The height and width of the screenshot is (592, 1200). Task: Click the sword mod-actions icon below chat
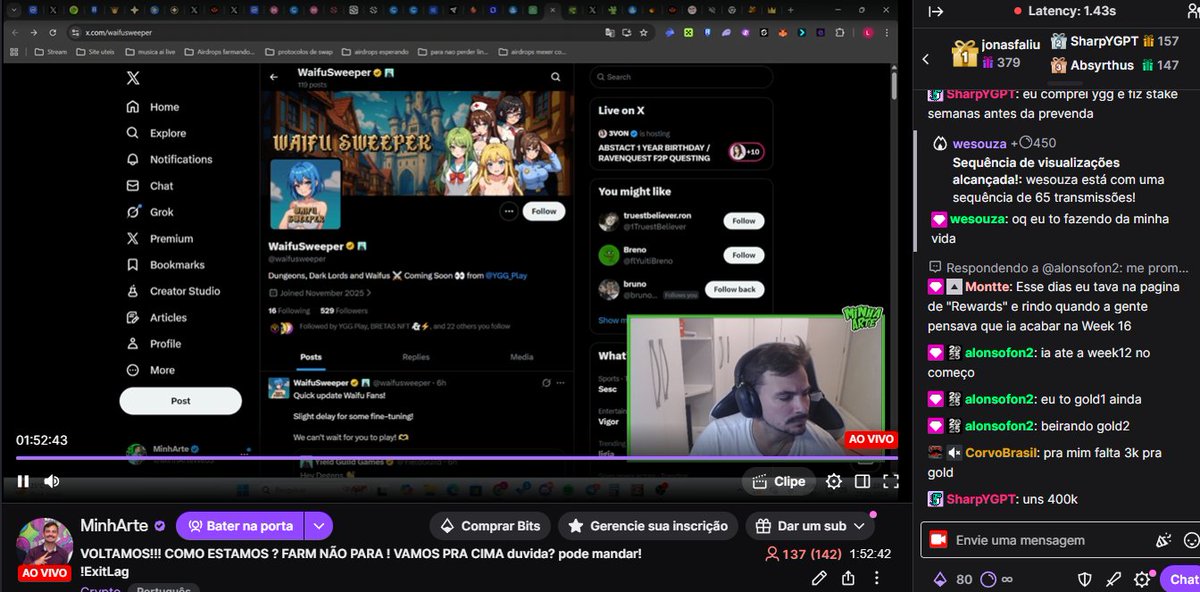coord(1113,579)
